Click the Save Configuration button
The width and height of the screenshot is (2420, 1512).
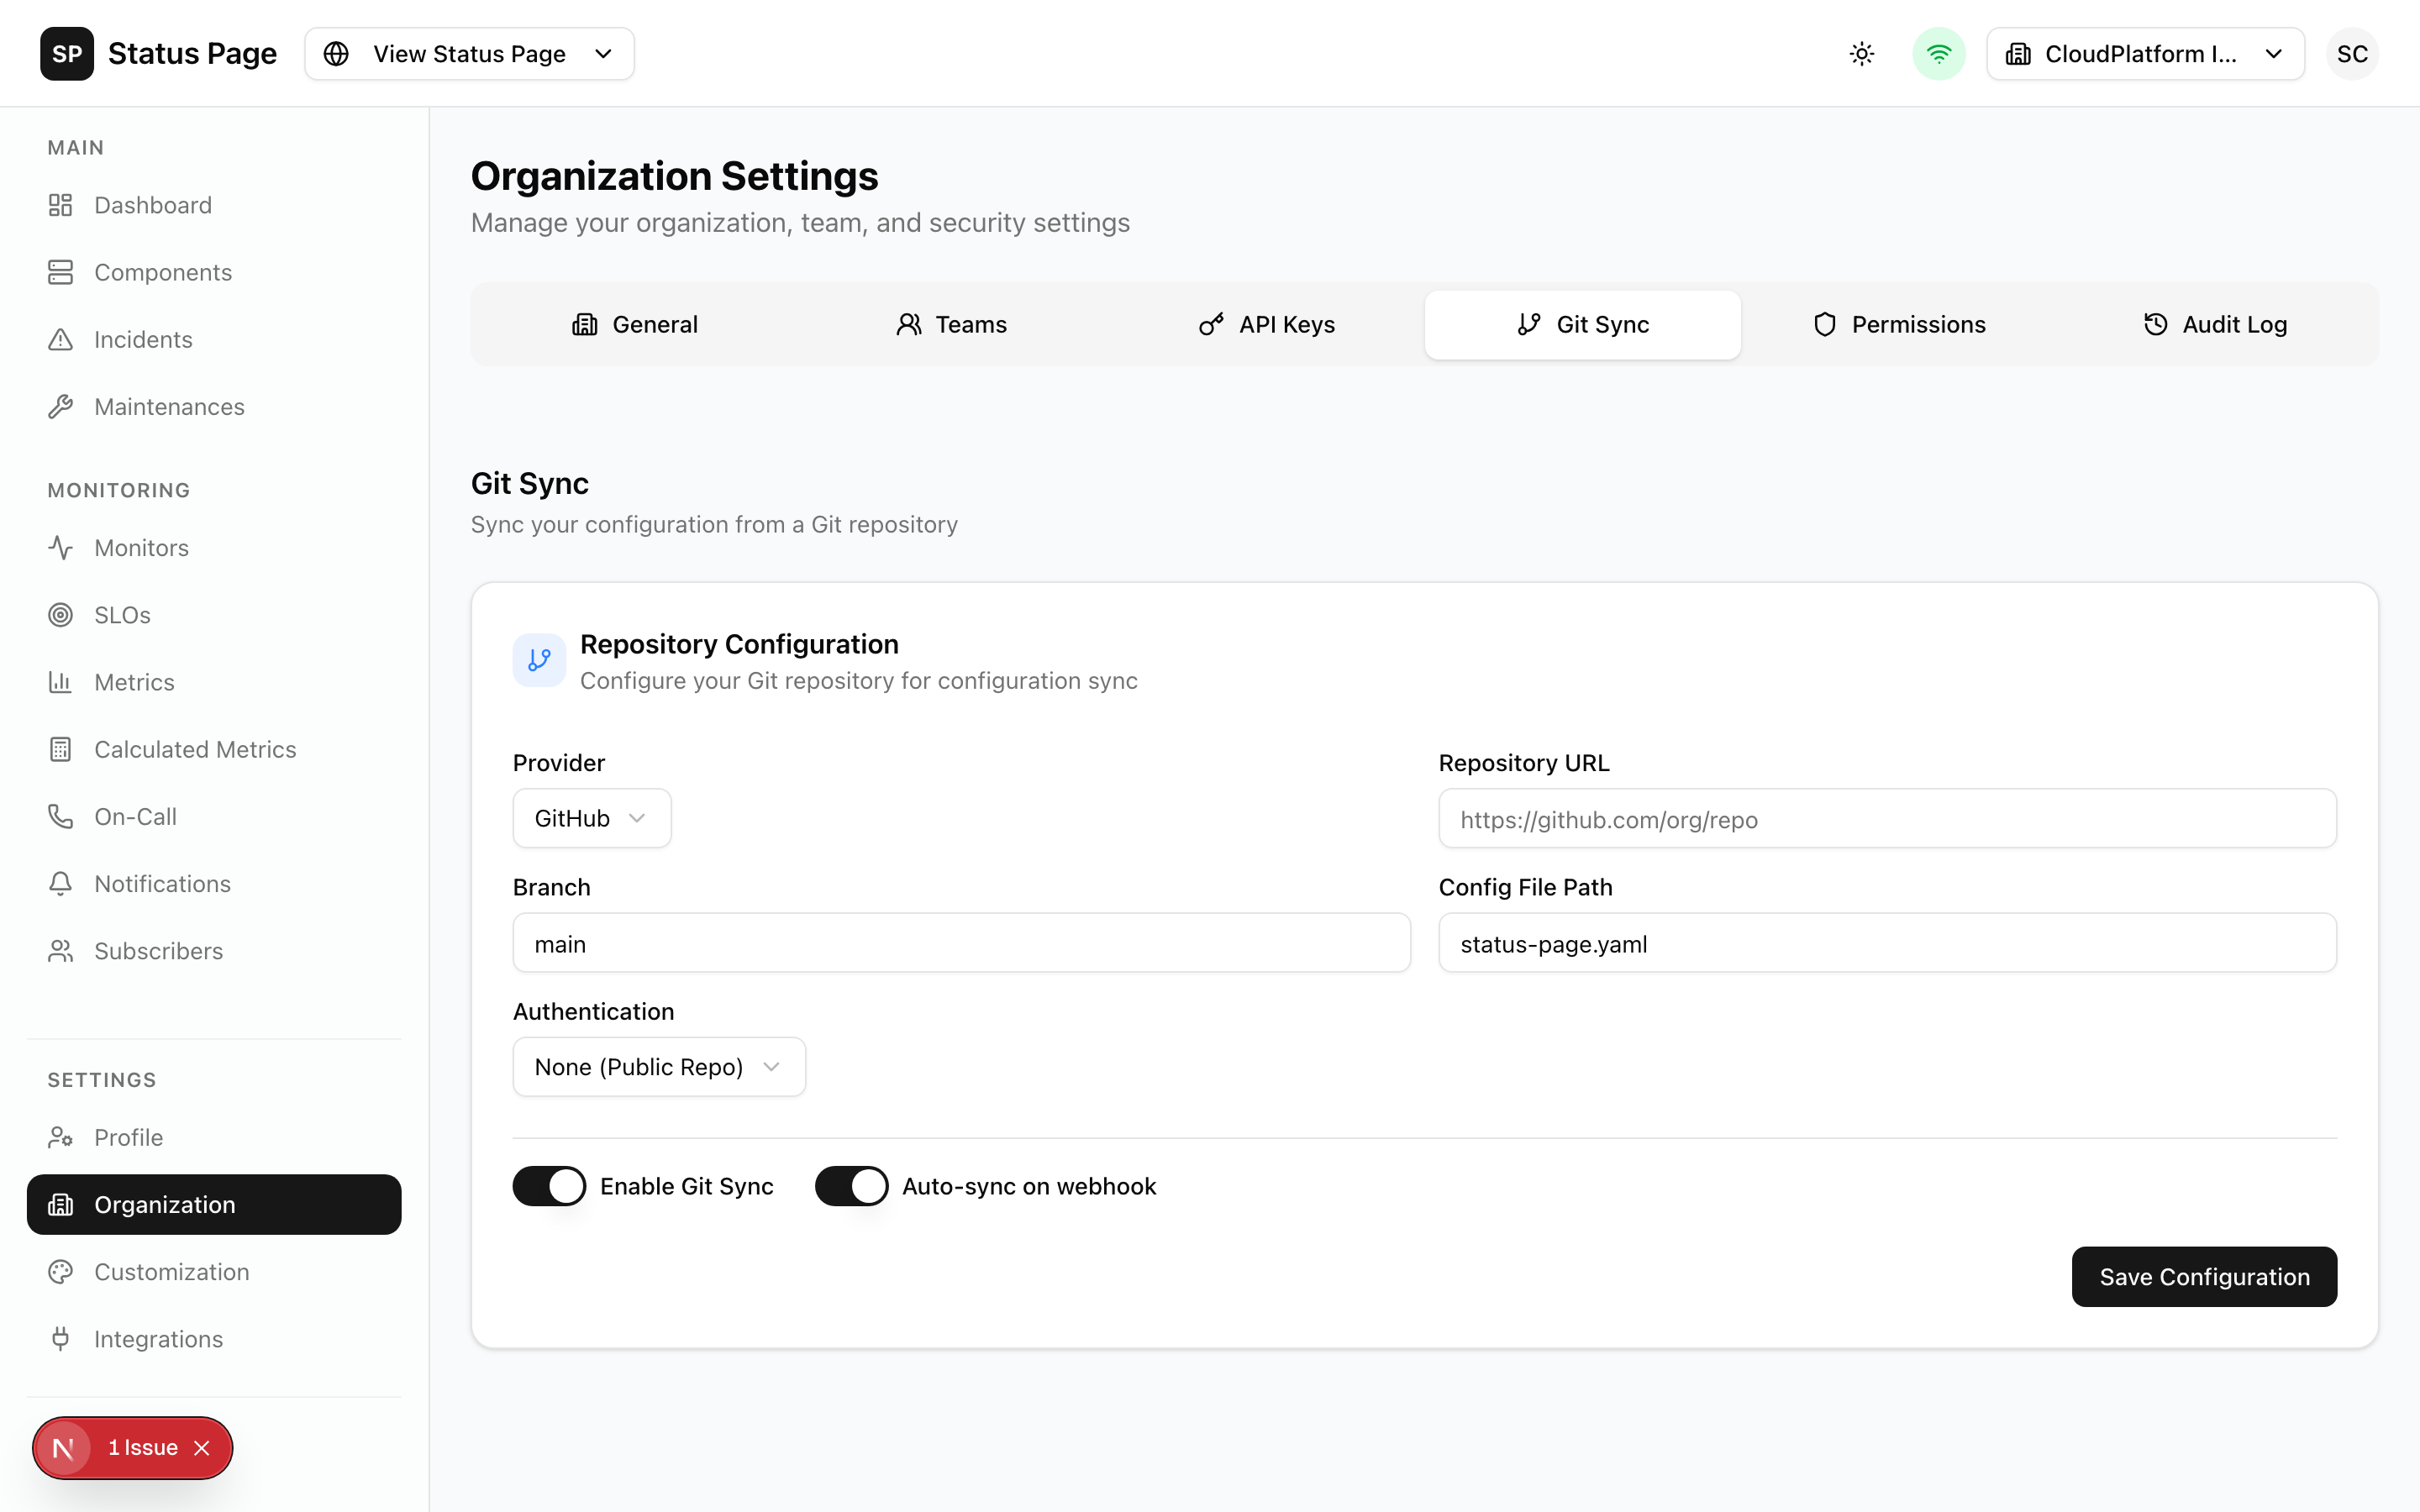click(2204, 1276)
